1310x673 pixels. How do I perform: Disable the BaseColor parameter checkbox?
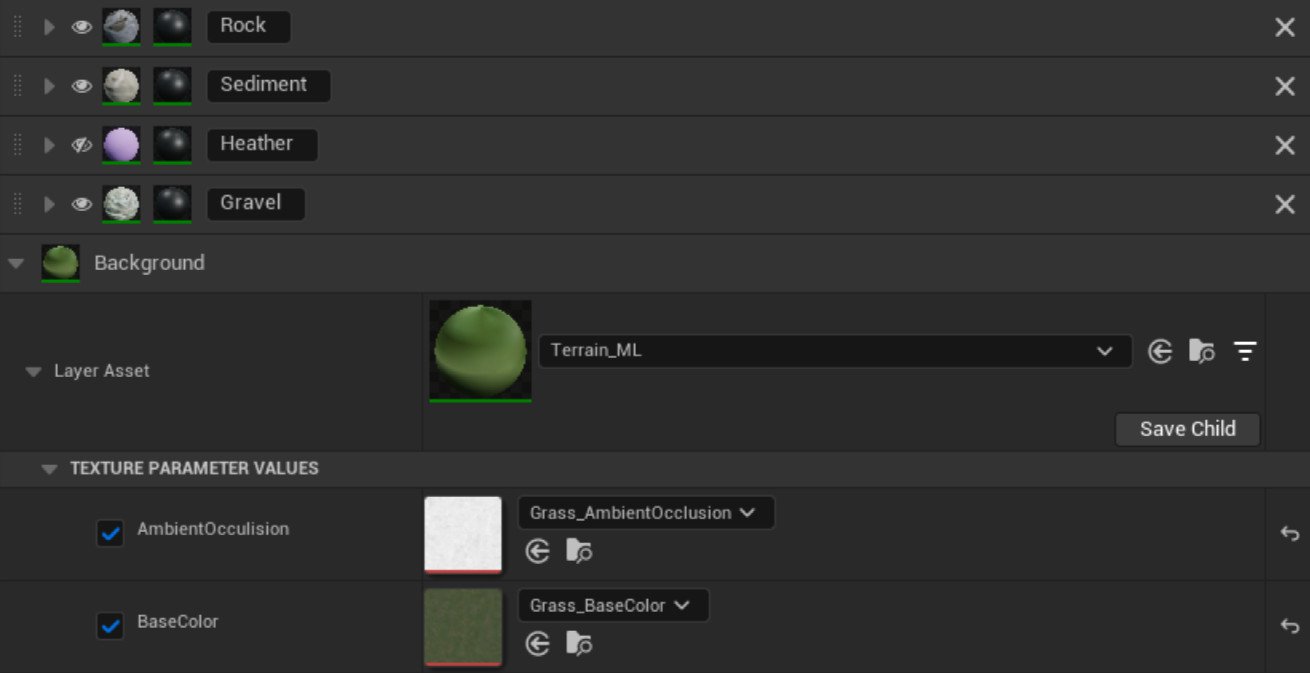tap(110, 626)
